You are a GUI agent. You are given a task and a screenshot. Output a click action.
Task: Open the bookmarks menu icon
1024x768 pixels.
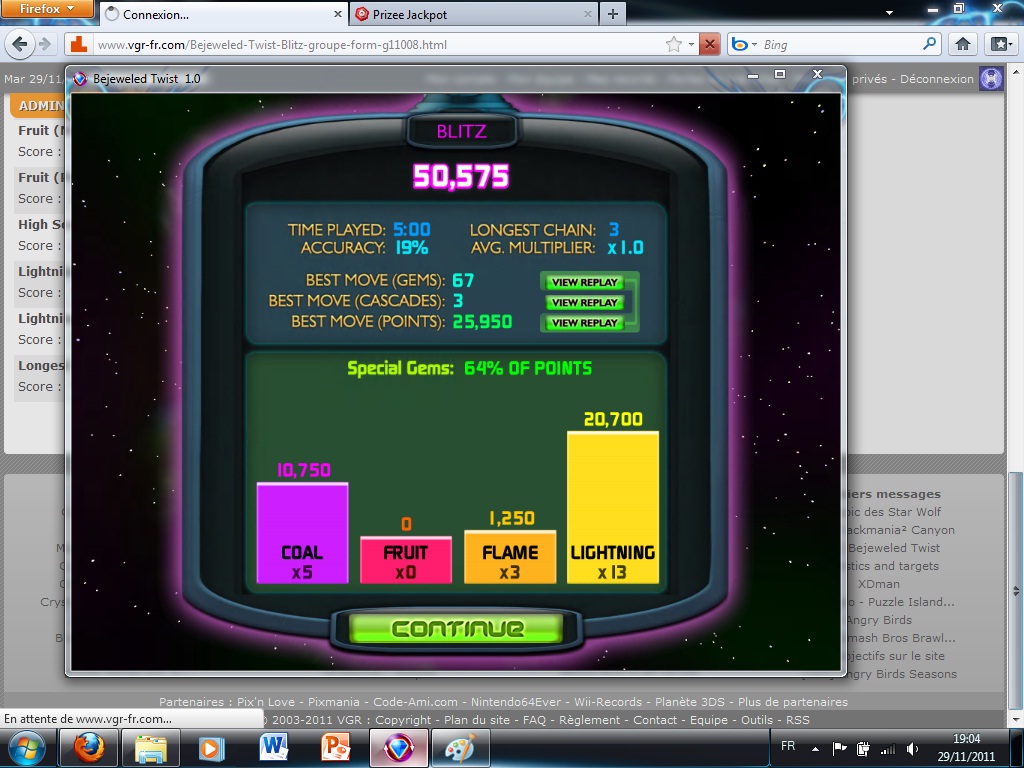999,44
